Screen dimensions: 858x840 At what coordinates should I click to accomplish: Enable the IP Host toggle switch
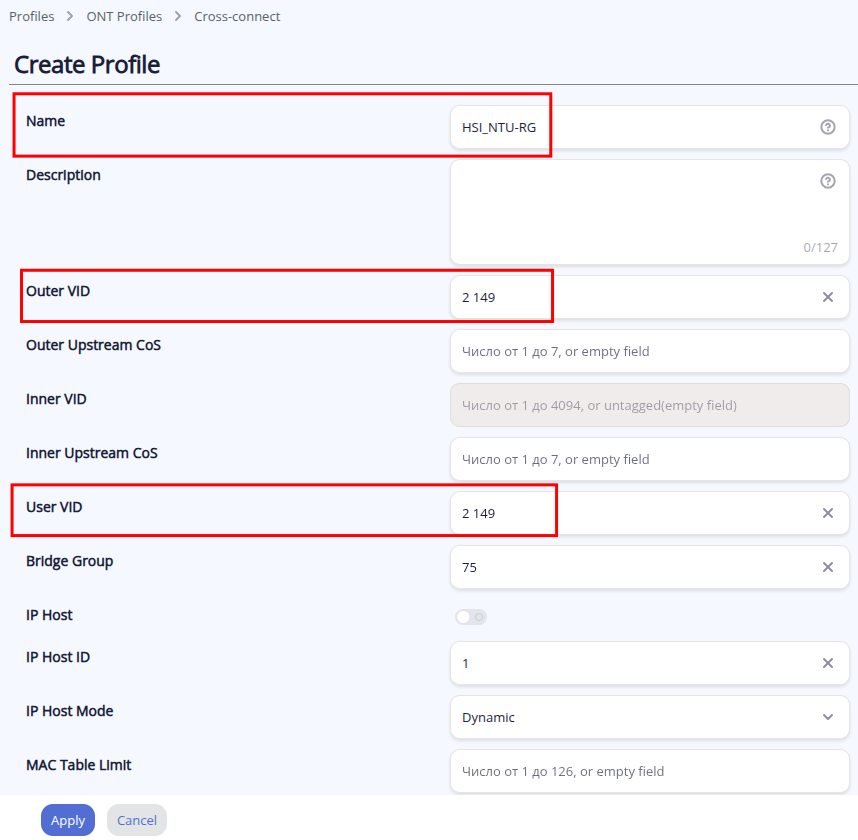[x=471, y=617]
